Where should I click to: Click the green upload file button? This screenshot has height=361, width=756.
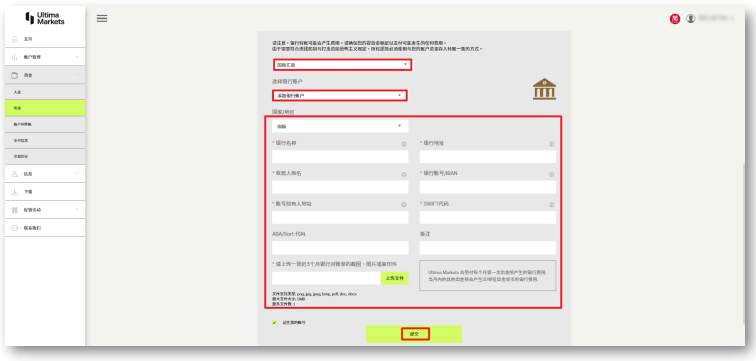click(x=394, y=278)
